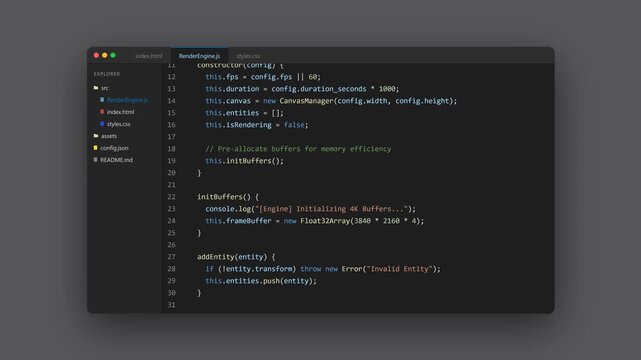
Task: Click the string '[Engine] Initializing 4K Buffers...'
Action: coord(332,209)
